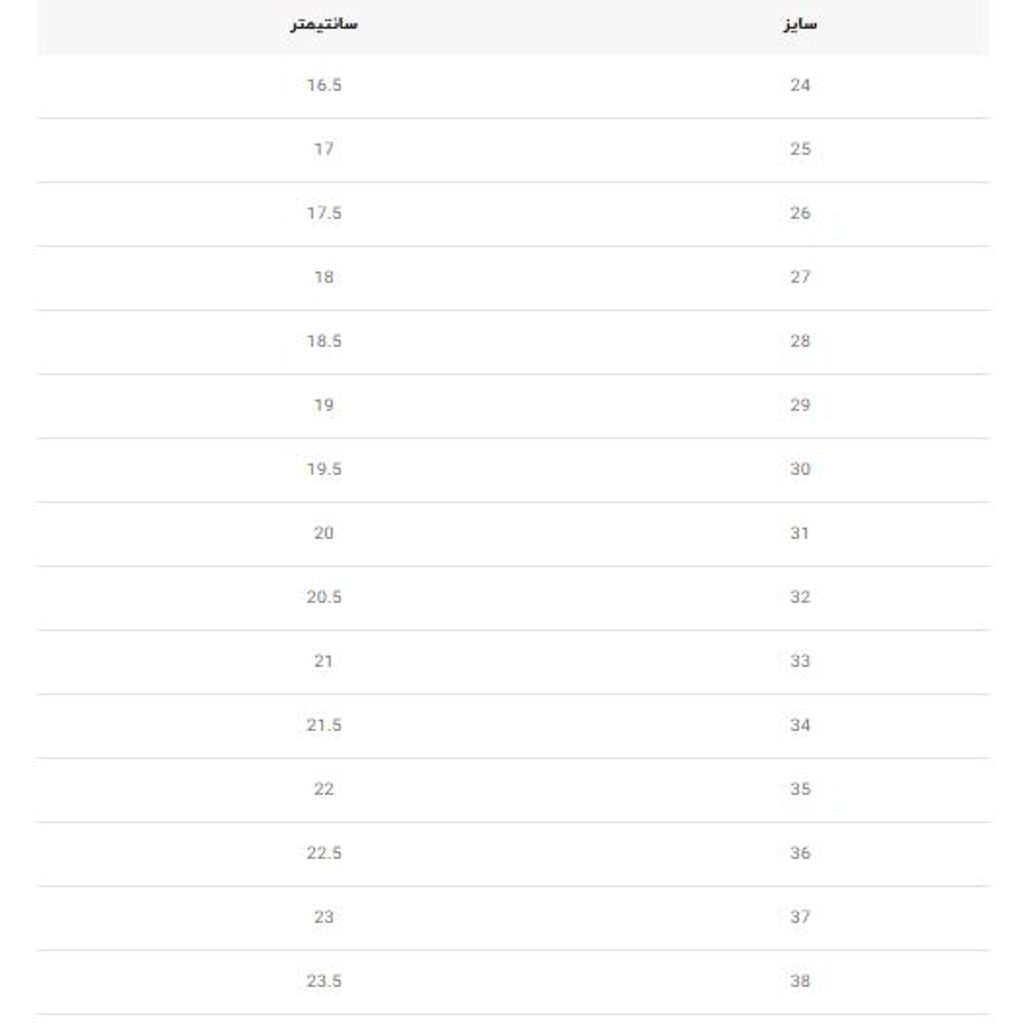The height and width of the screenshot is (1024, 1024).
Task: Click the 17.5 centimeter value
Action: 324,213
